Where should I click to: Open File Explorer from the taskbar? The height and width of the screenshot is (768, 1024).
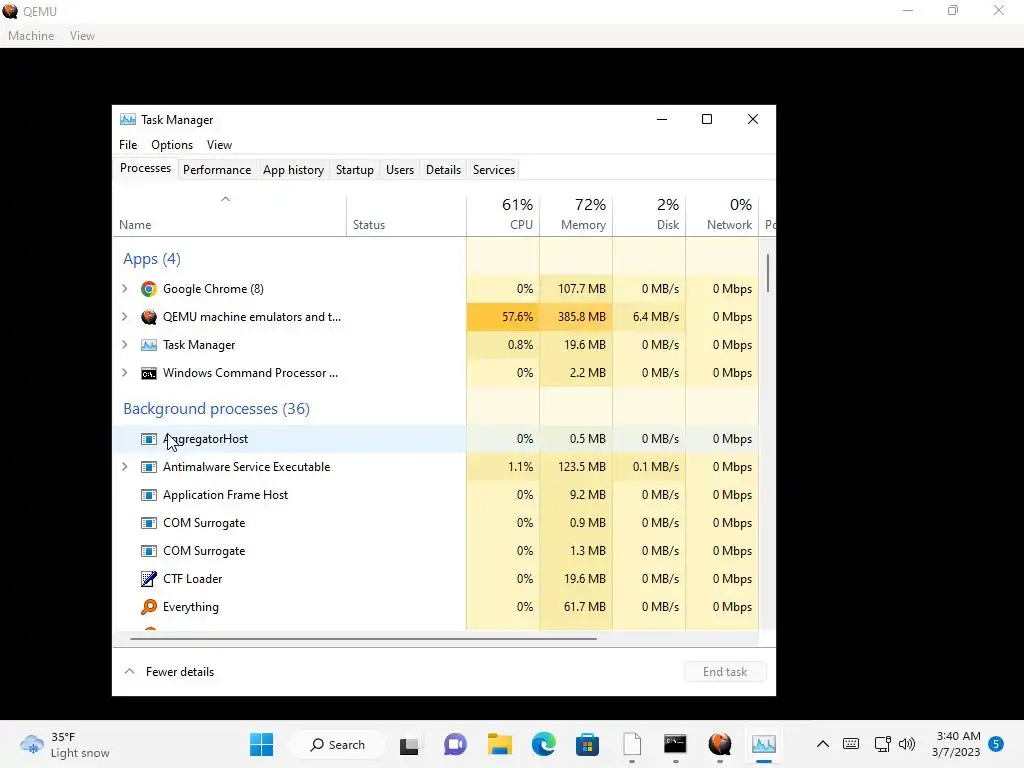(500, 744)
